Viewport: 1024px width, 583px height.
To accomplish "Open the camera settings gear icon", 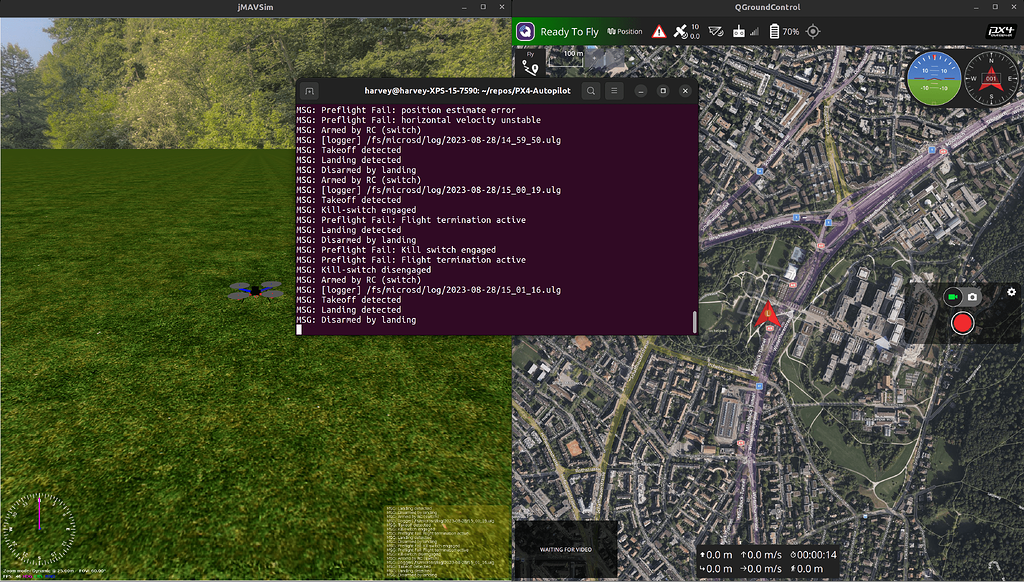I will click(x=1011, y=292).
